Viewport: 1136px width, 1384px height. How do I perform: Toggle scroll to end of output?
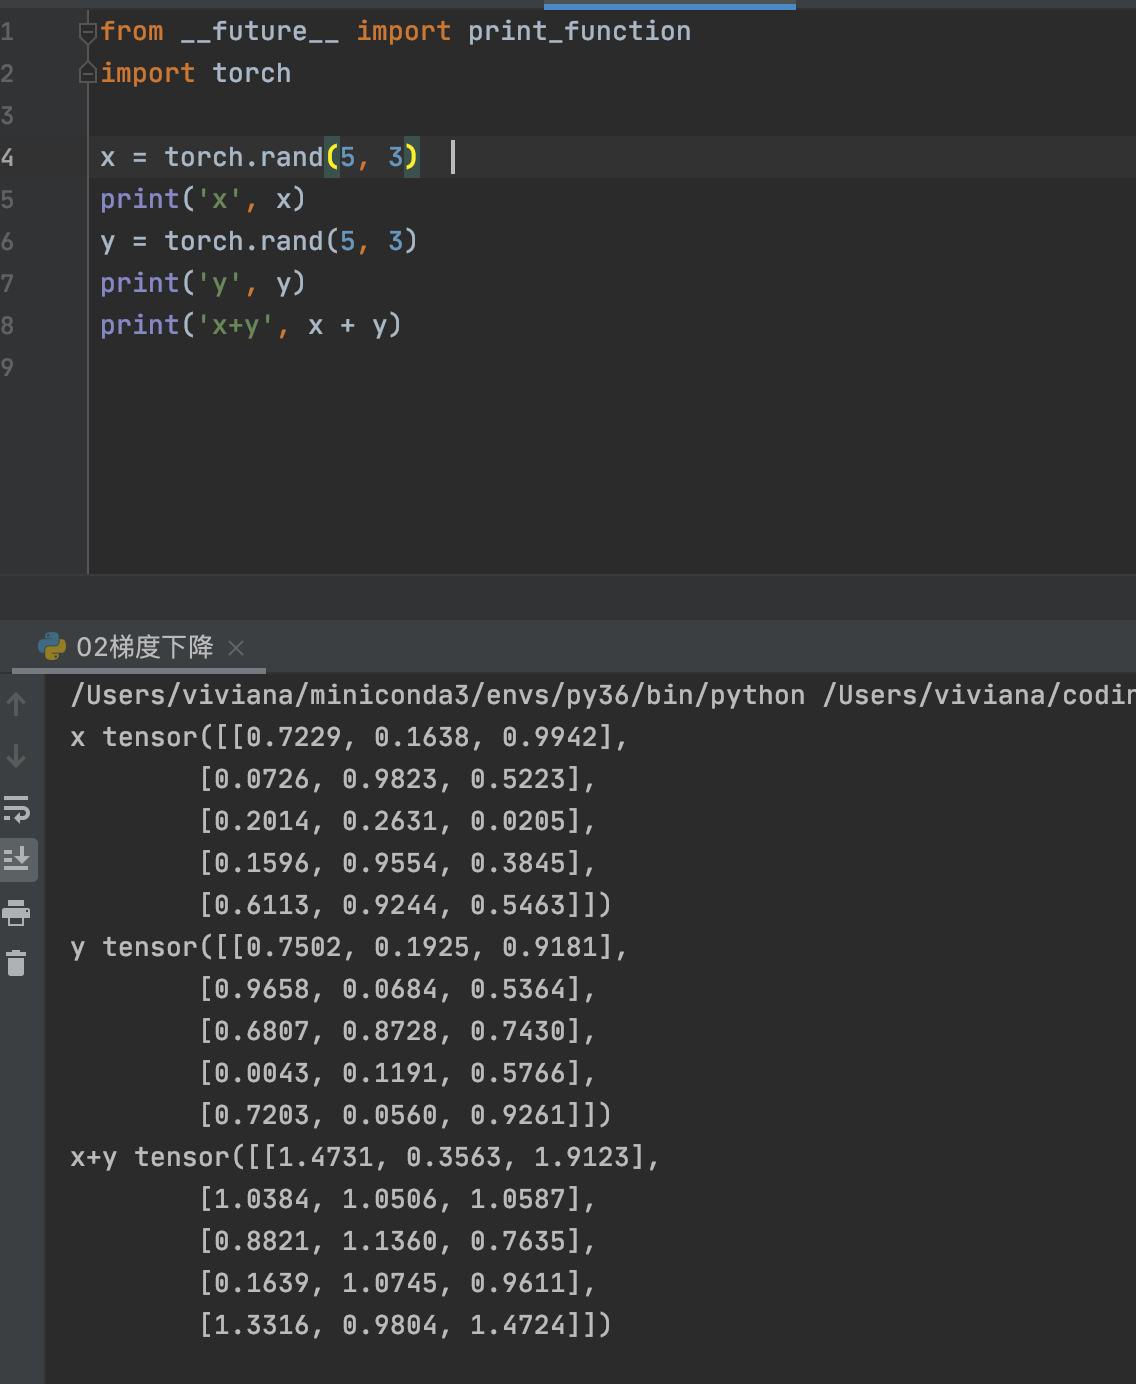(x=17, y=859)
